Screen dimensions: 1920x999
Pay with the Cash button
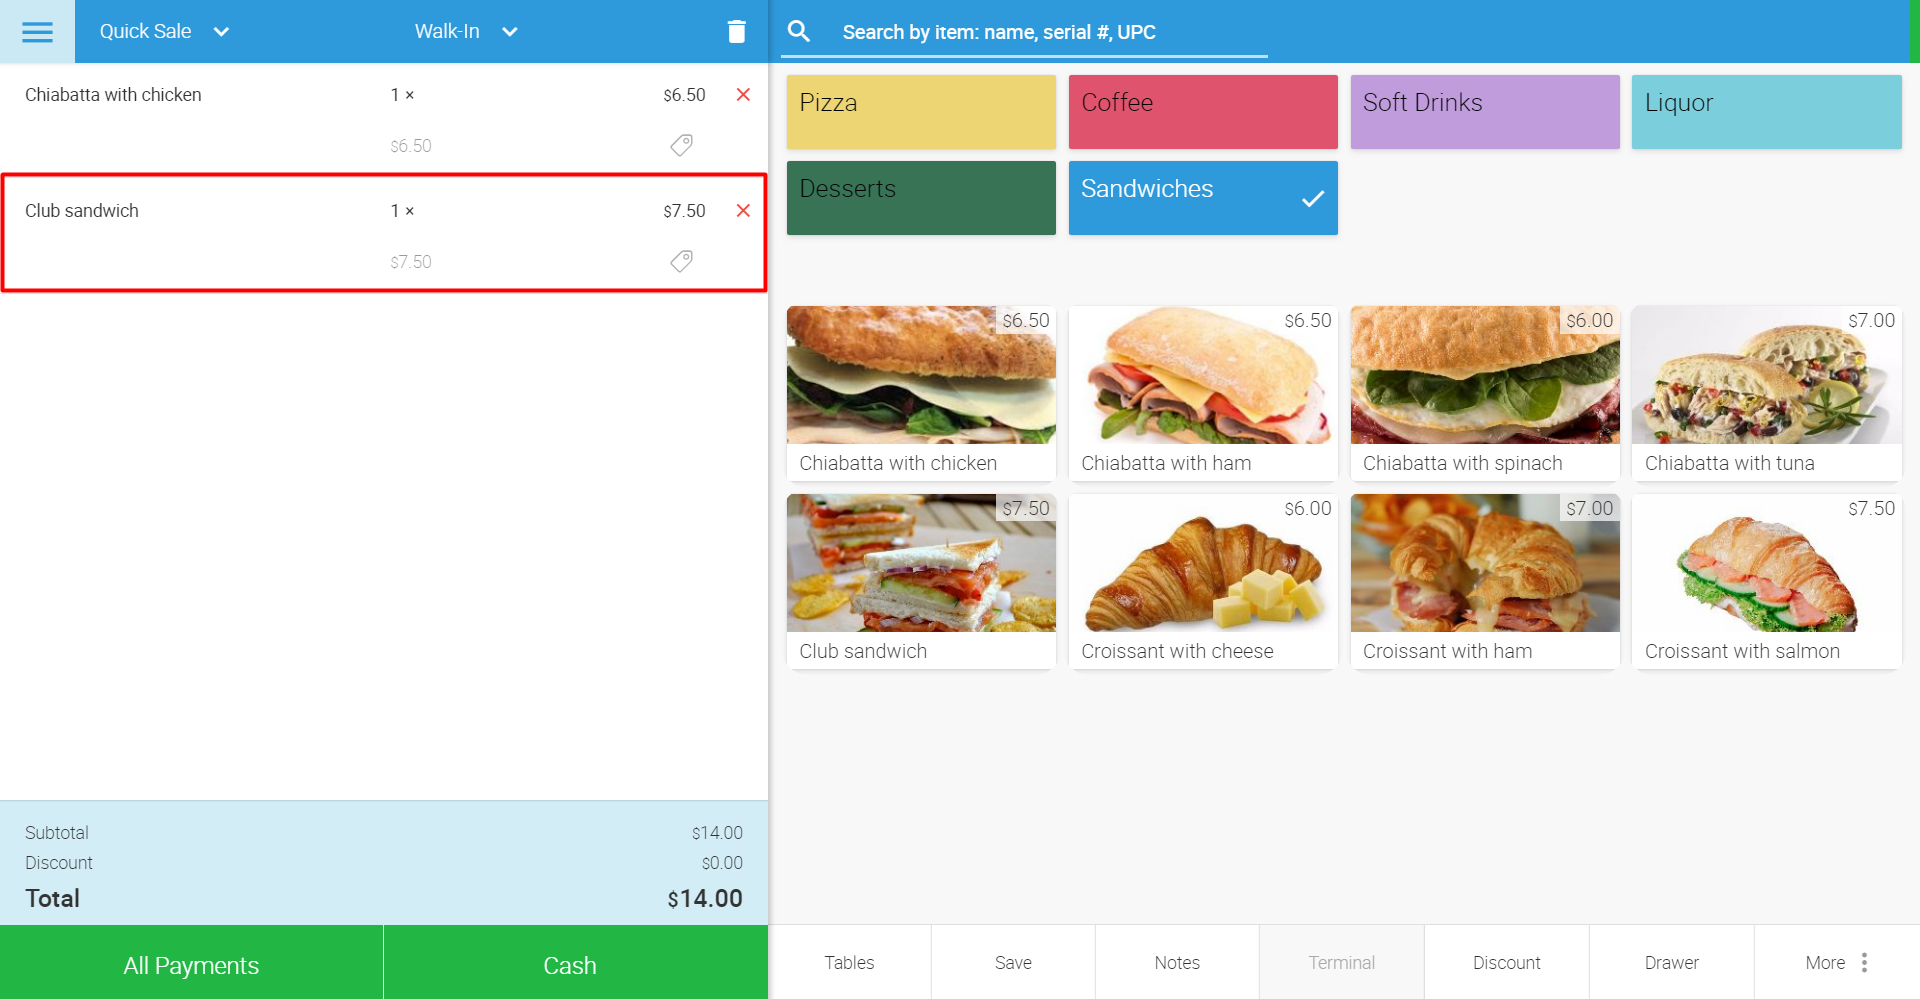coord(576,962)
